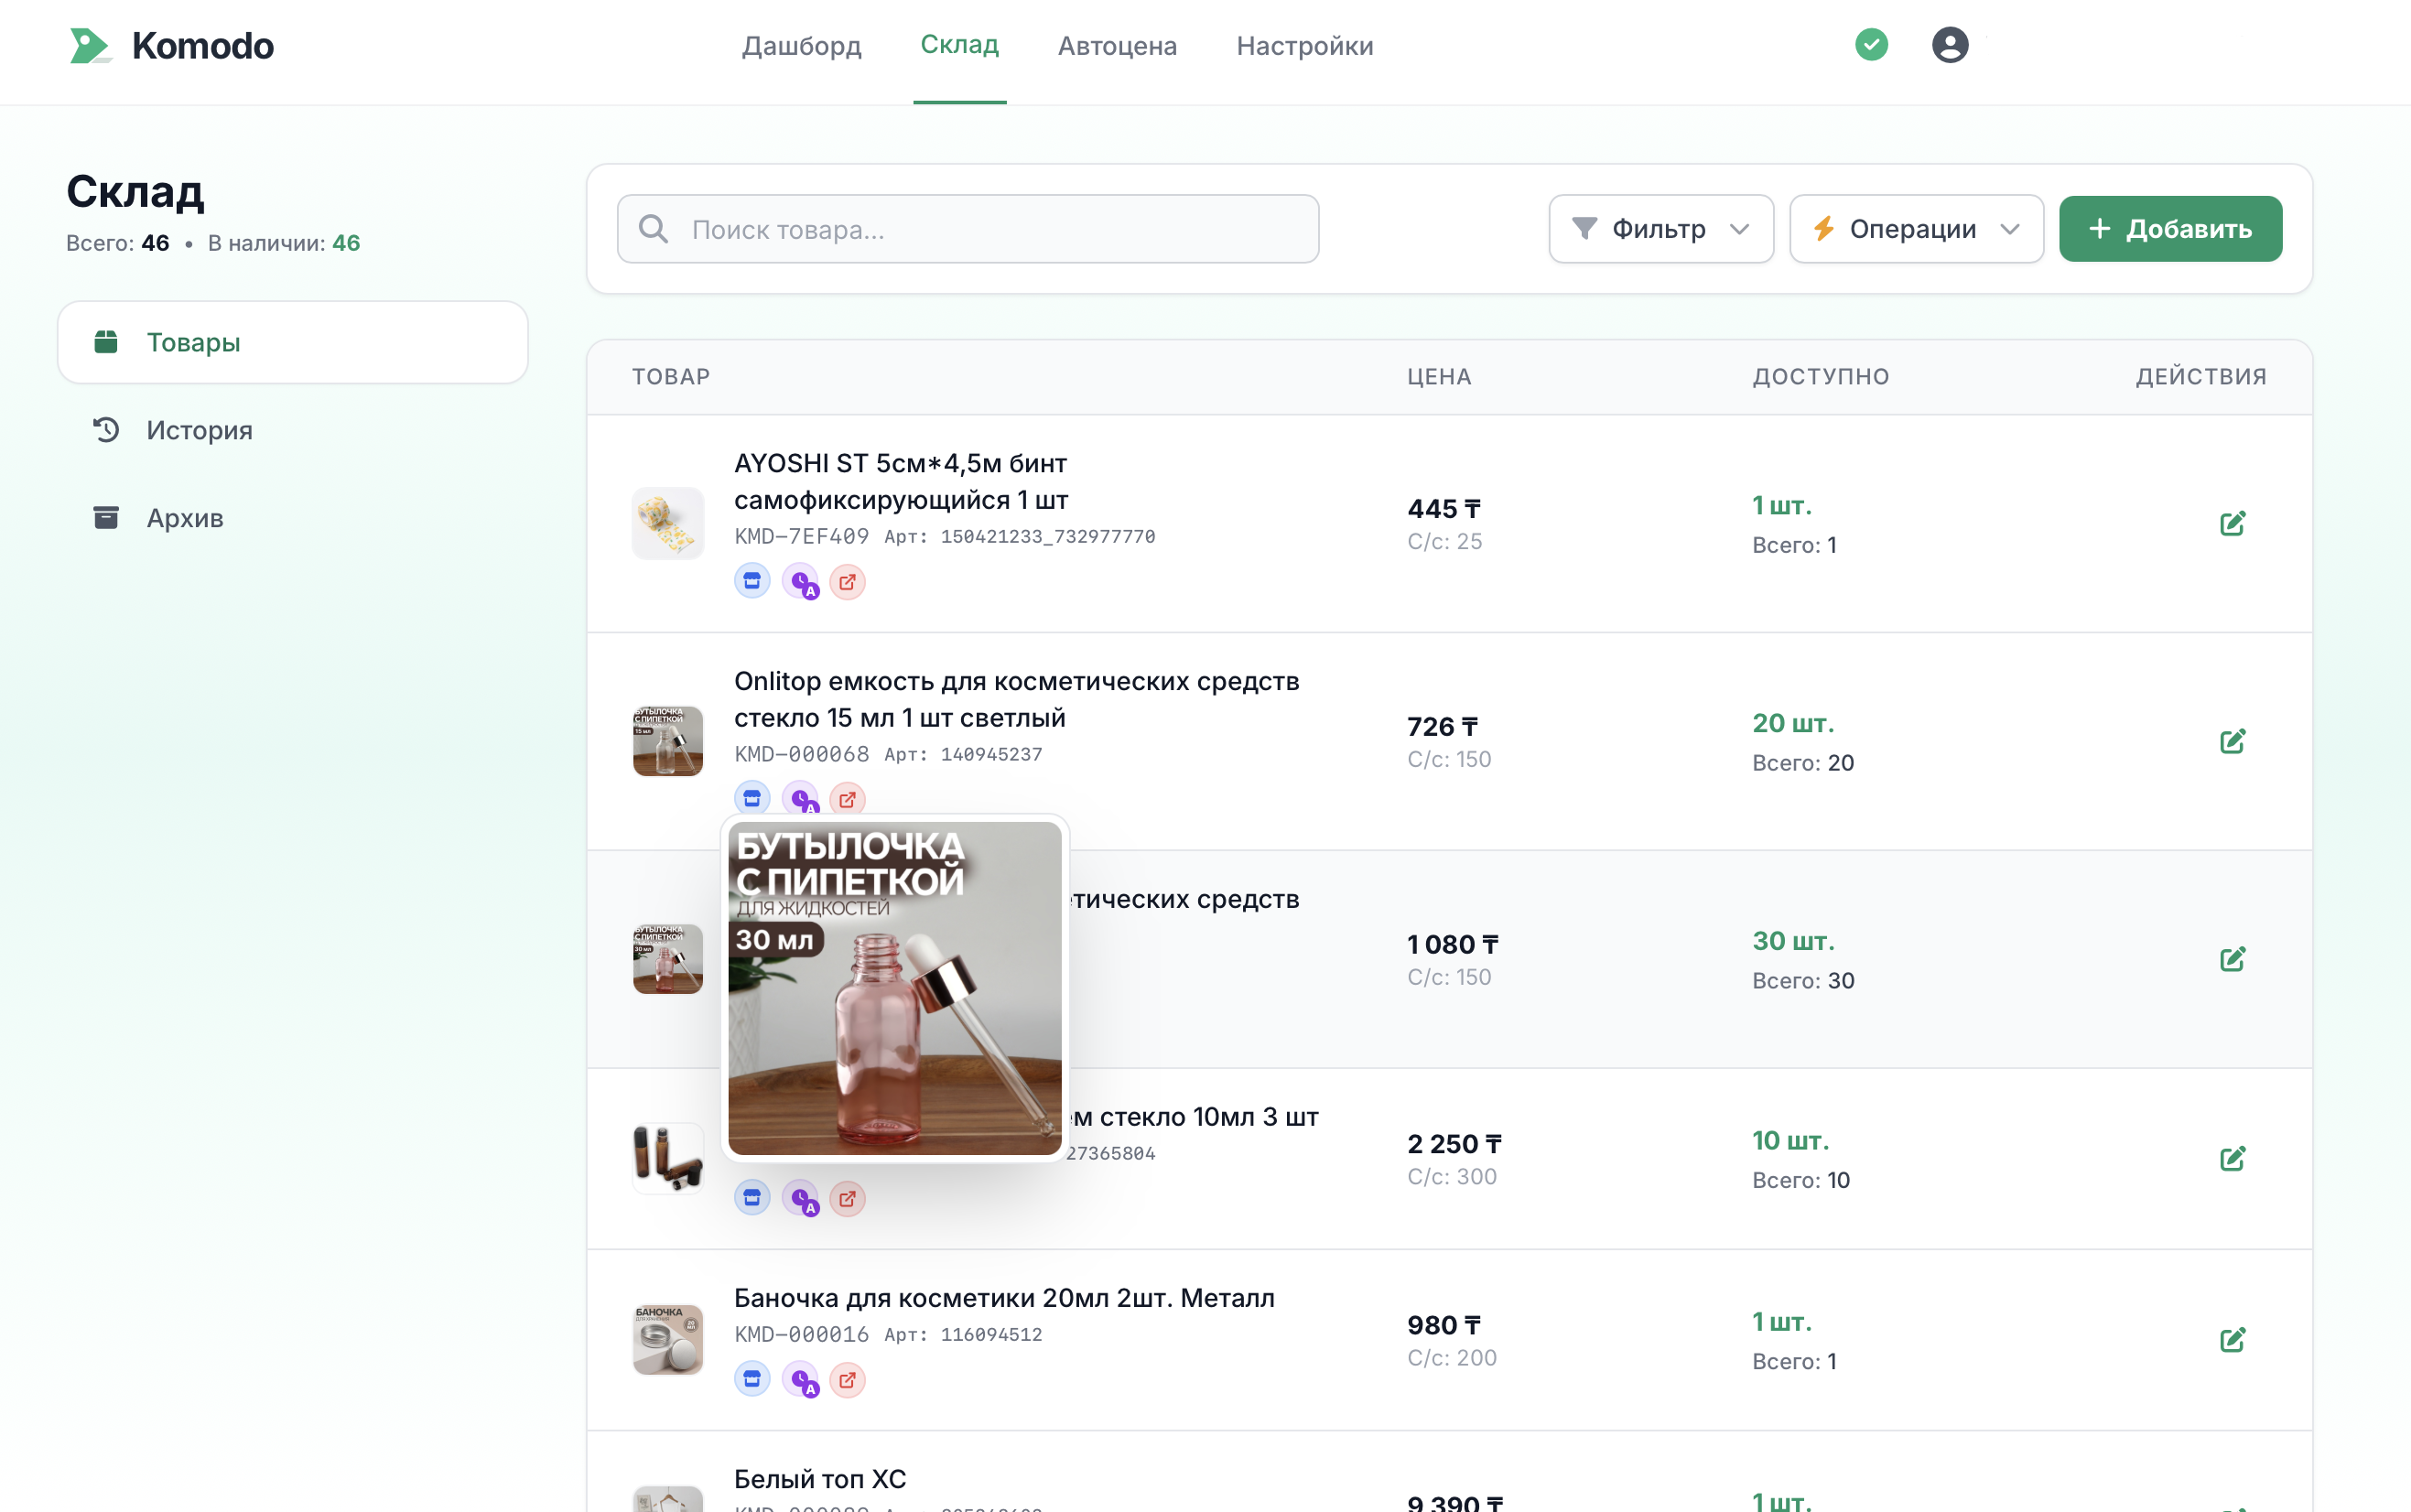The width and height of the screenshot is (2411, 1512).
Task: Edit the 2 250 ₸ product row
Action: coord(2232,1159)
